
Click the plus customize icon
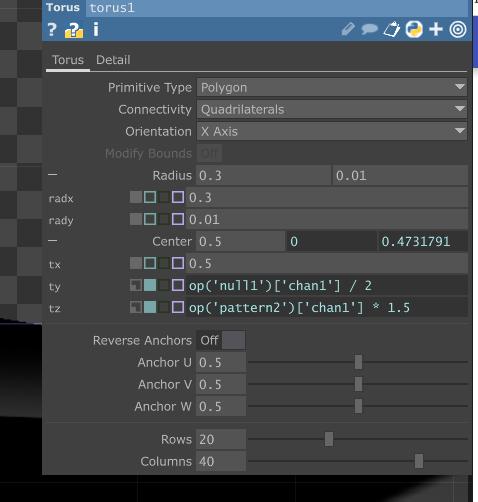[x=436, y=29]
